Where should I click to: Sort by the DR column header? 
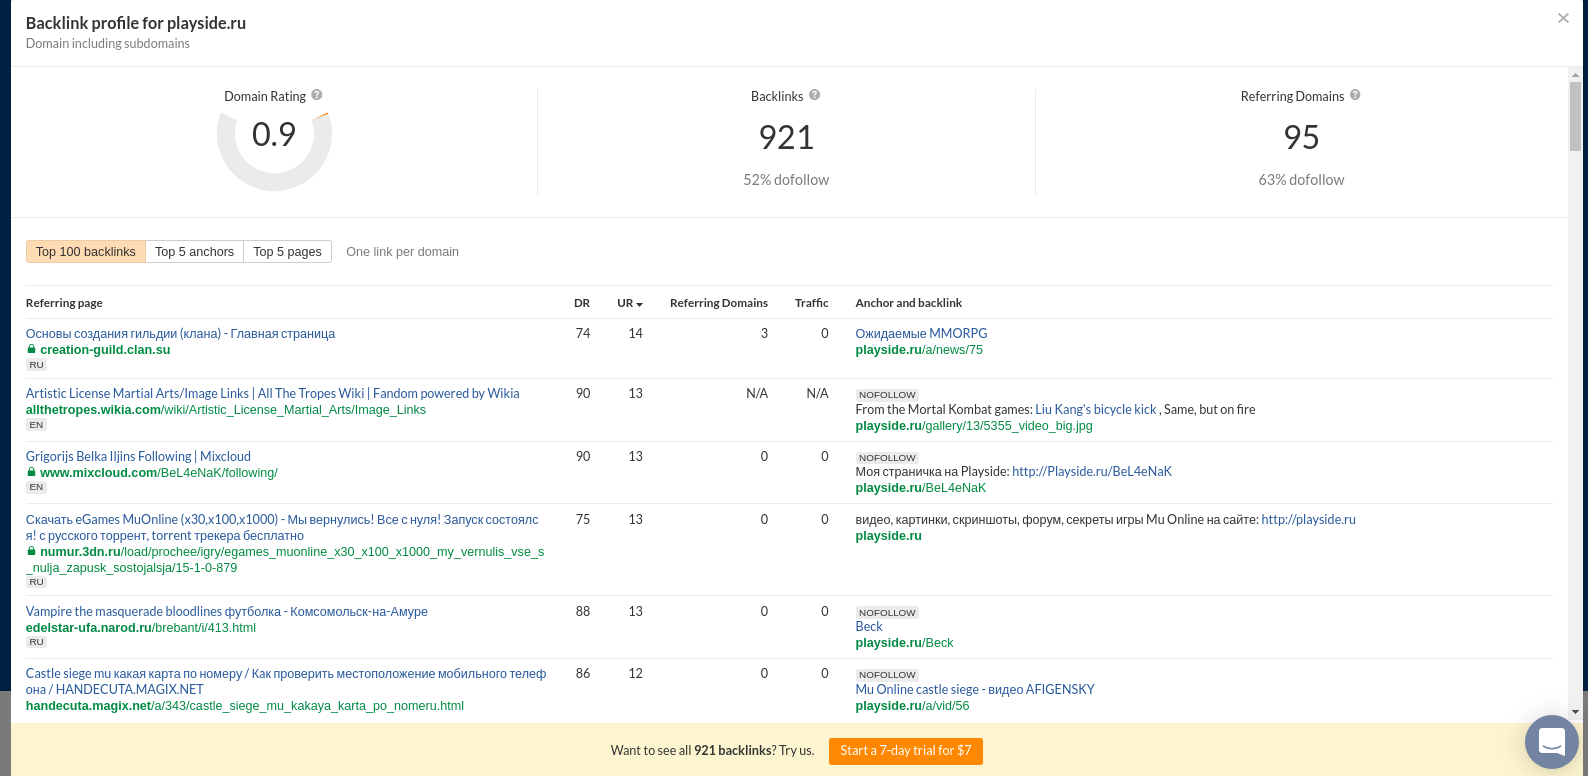582,303
